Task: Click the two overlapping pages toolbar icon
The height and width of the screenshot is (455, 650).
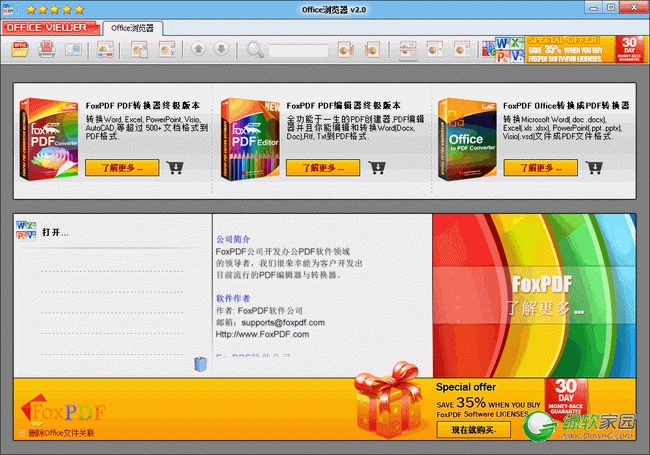Action: pyautogui.click(x=140, y=49)
